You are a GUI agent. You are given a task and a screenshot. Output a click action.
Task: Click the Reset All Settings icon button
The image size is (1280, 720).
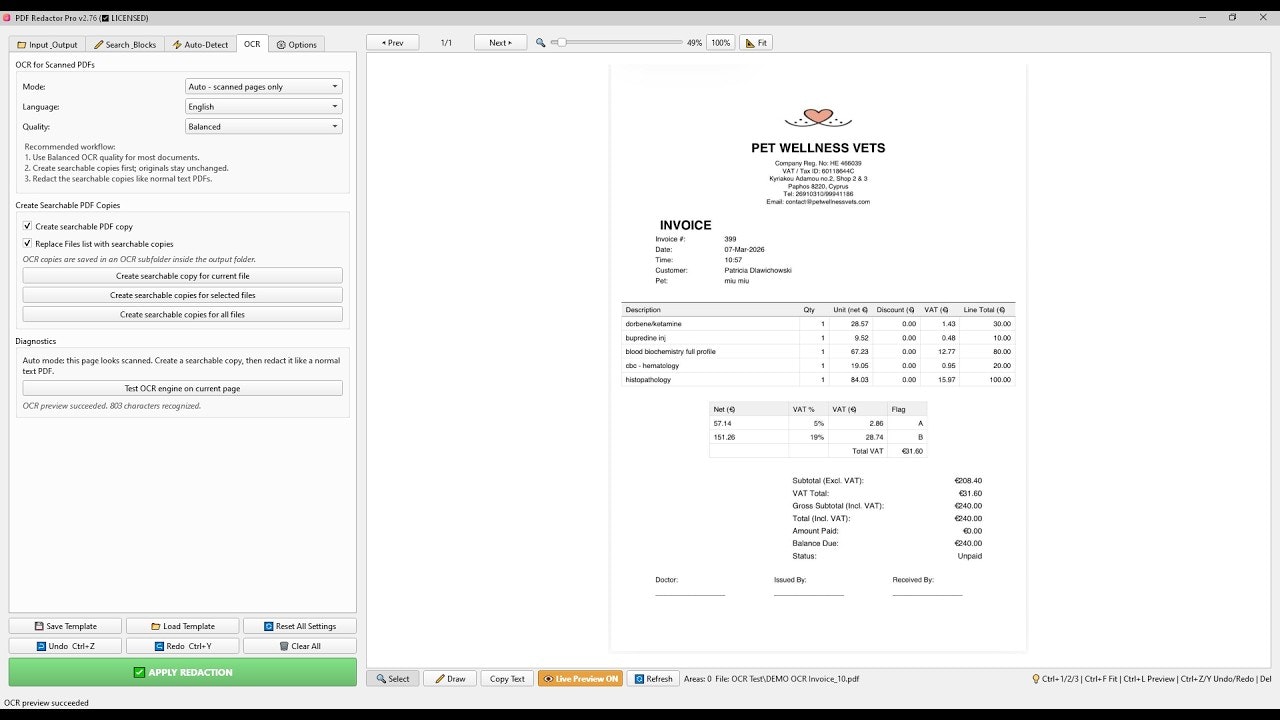click(x=299, y=626)
